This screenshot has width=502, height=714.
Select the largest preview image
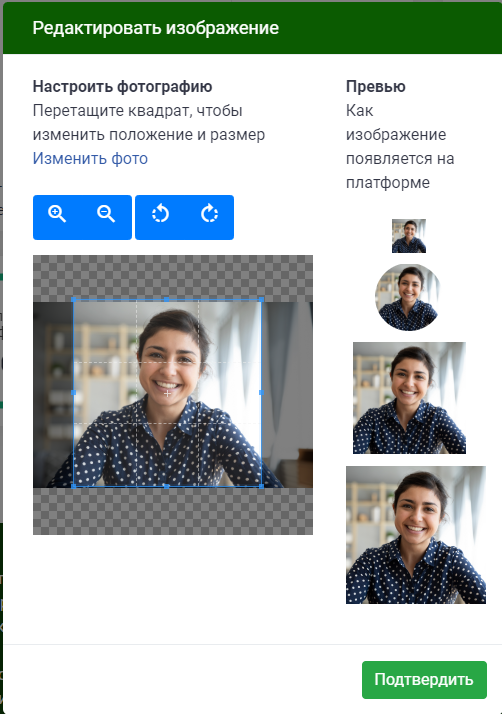pos(416,535)
